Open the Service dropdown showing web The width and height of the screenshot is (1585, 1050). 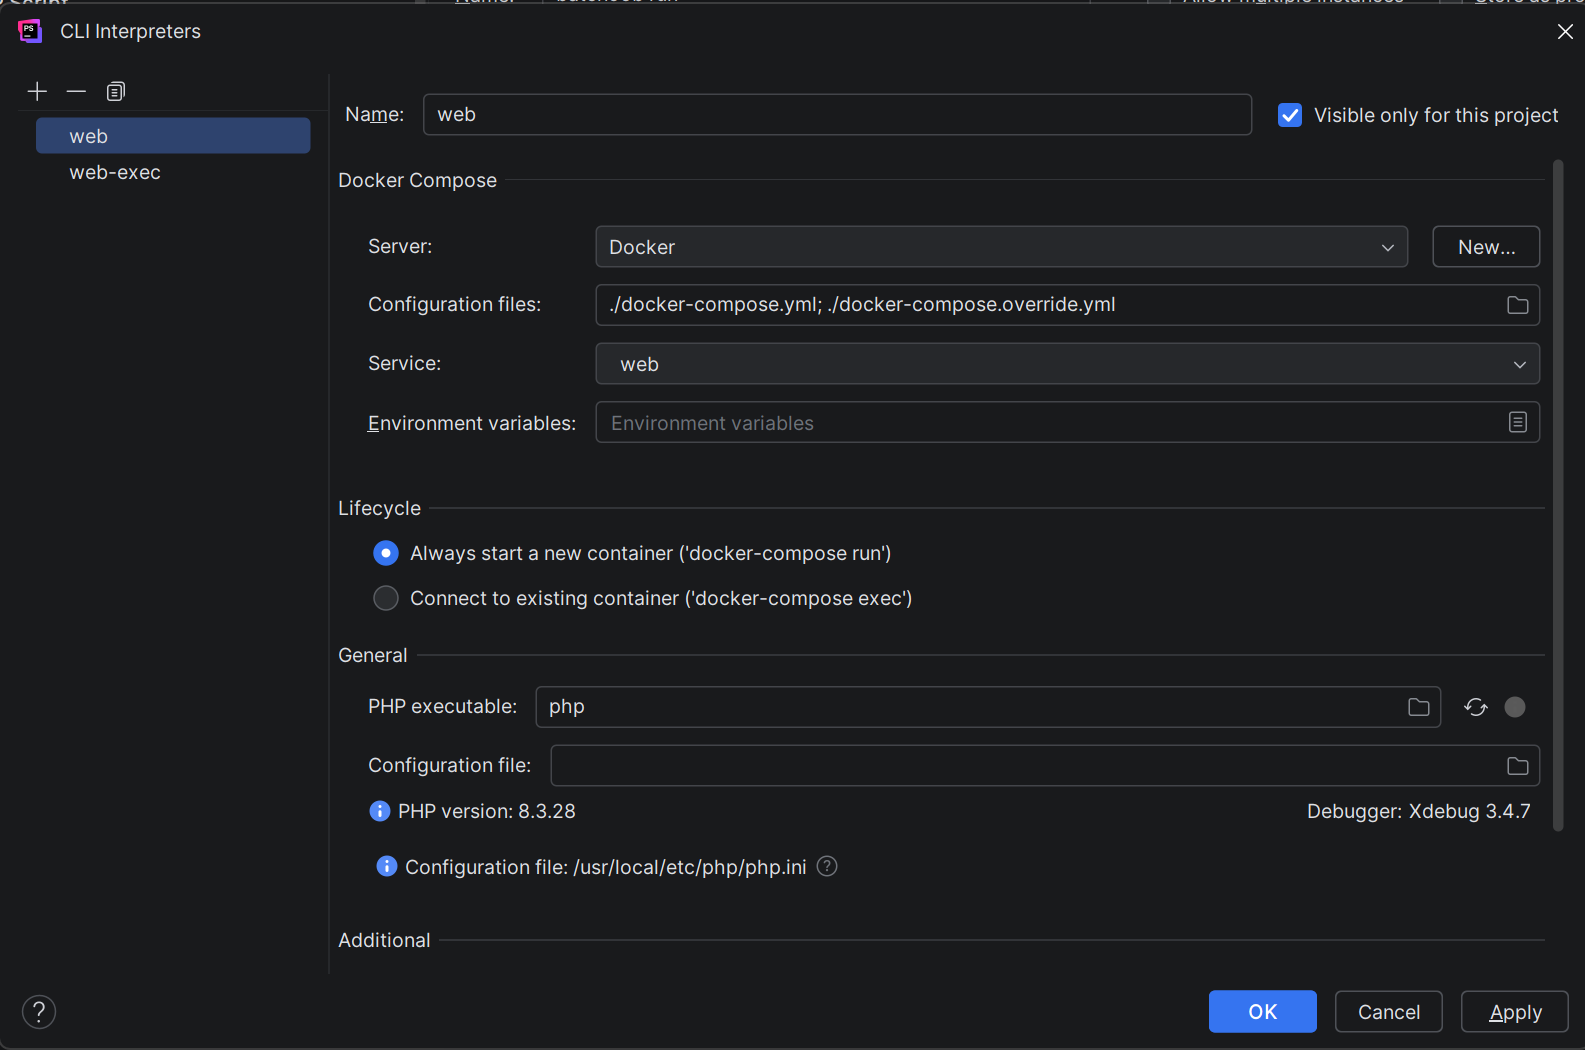pyautogui.click(x=1066, y=364)
